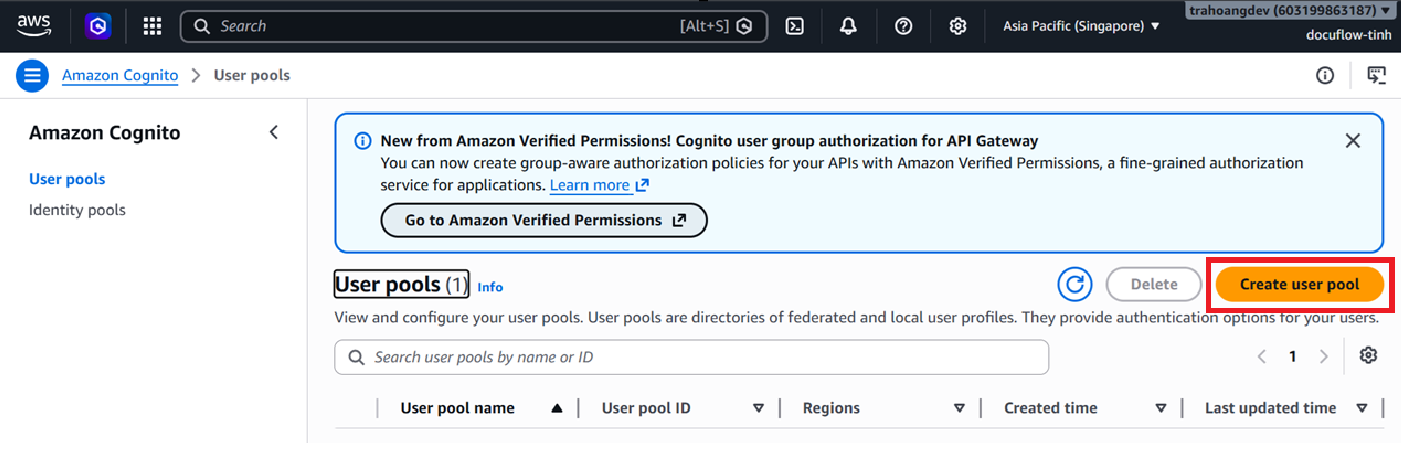Select User pools in sidebar
This screenshot has height=454, width=1401.
(67, 179)
